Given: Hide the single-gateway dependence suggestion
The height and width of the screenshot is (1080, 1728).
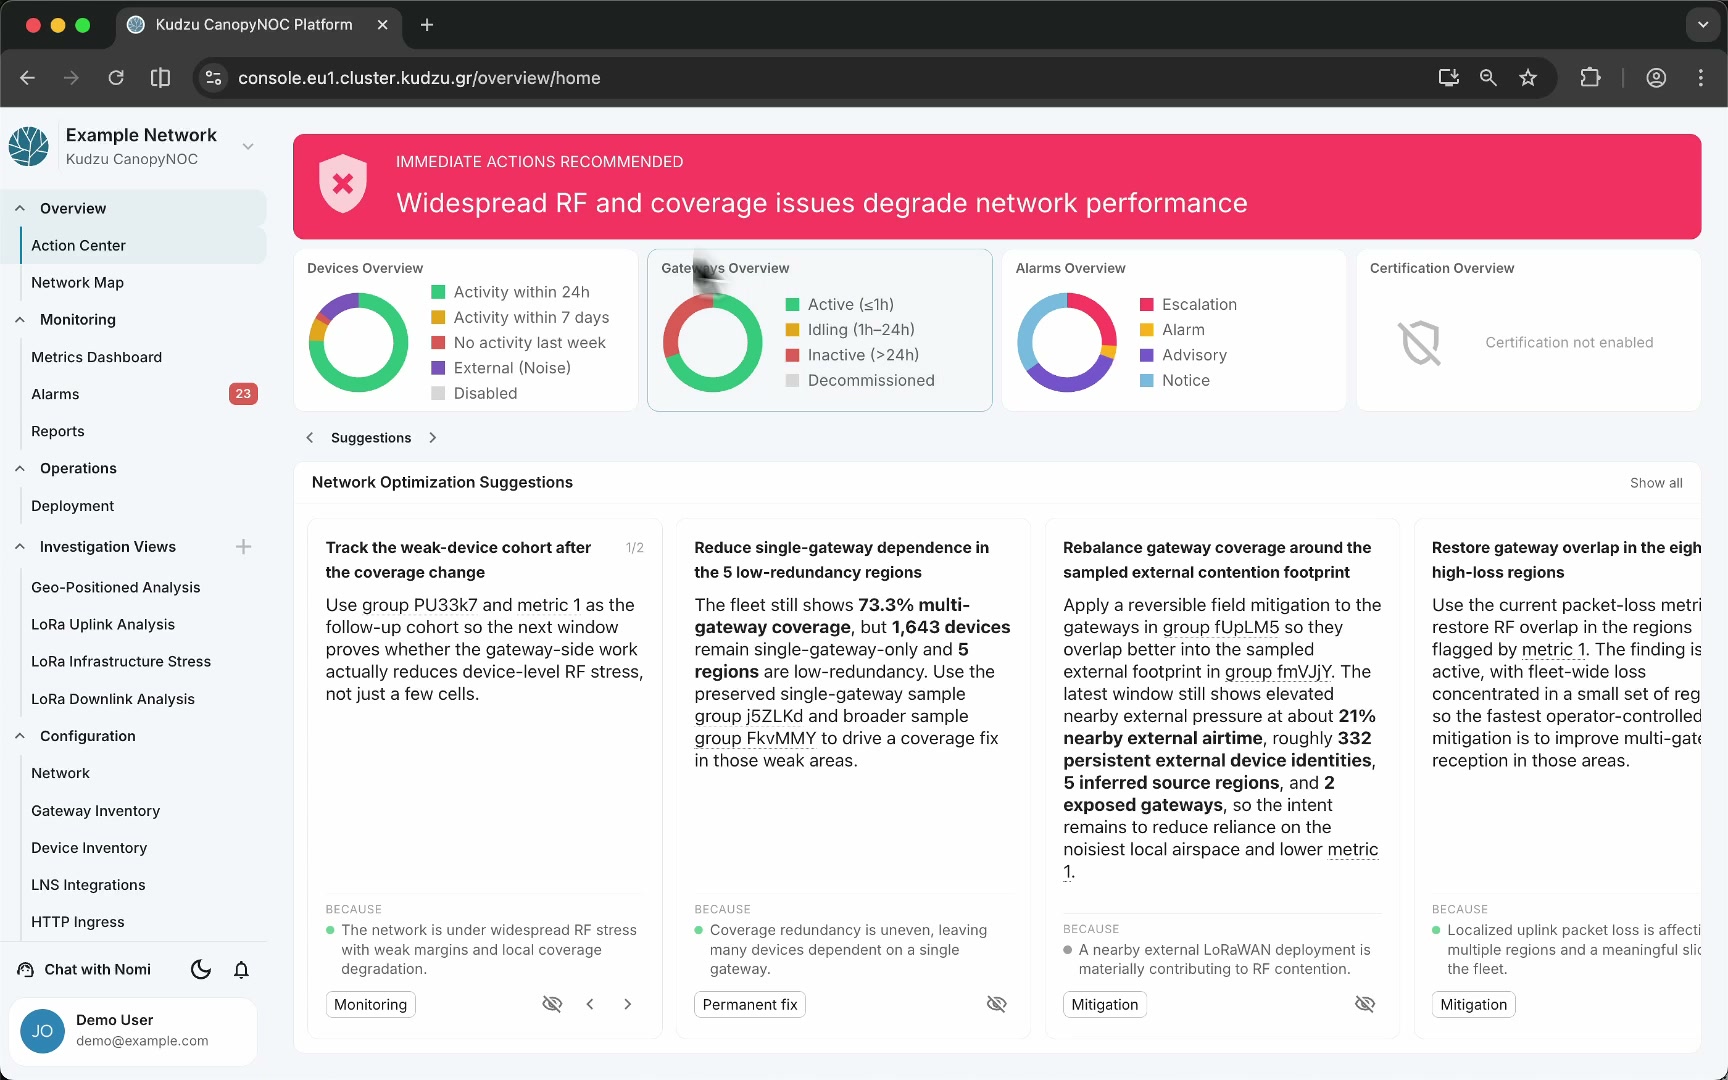Looking at the screenshot, I should (996, 1004).
